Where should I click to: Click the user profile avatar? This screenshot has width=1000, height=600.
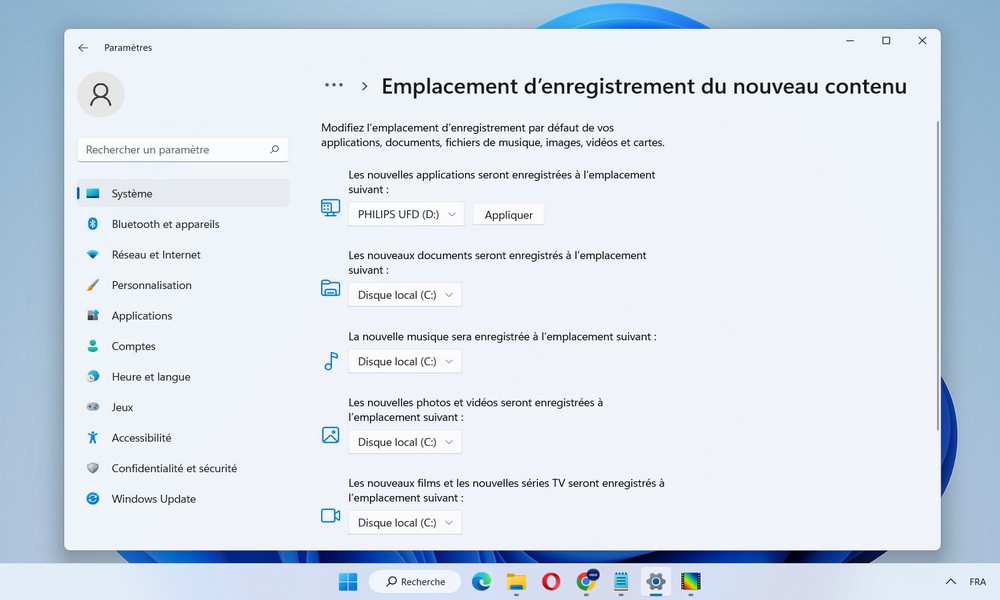coord(100,94)
